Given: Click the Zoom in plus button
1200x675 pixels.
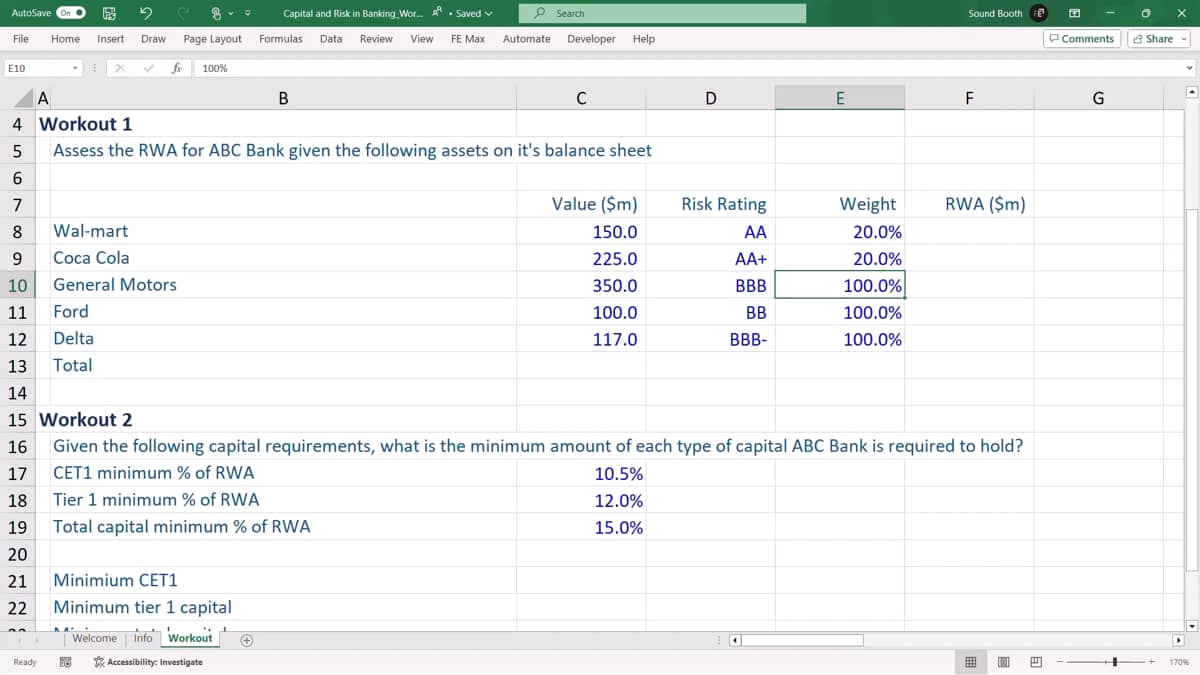Looking at the screenshot, I should tap(1152, 662).
